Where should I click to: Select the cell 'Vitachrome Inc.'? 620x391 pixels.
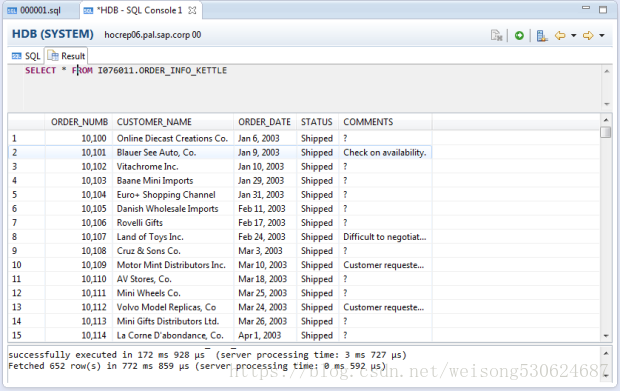pyautogui.click(x=173, y=166)
